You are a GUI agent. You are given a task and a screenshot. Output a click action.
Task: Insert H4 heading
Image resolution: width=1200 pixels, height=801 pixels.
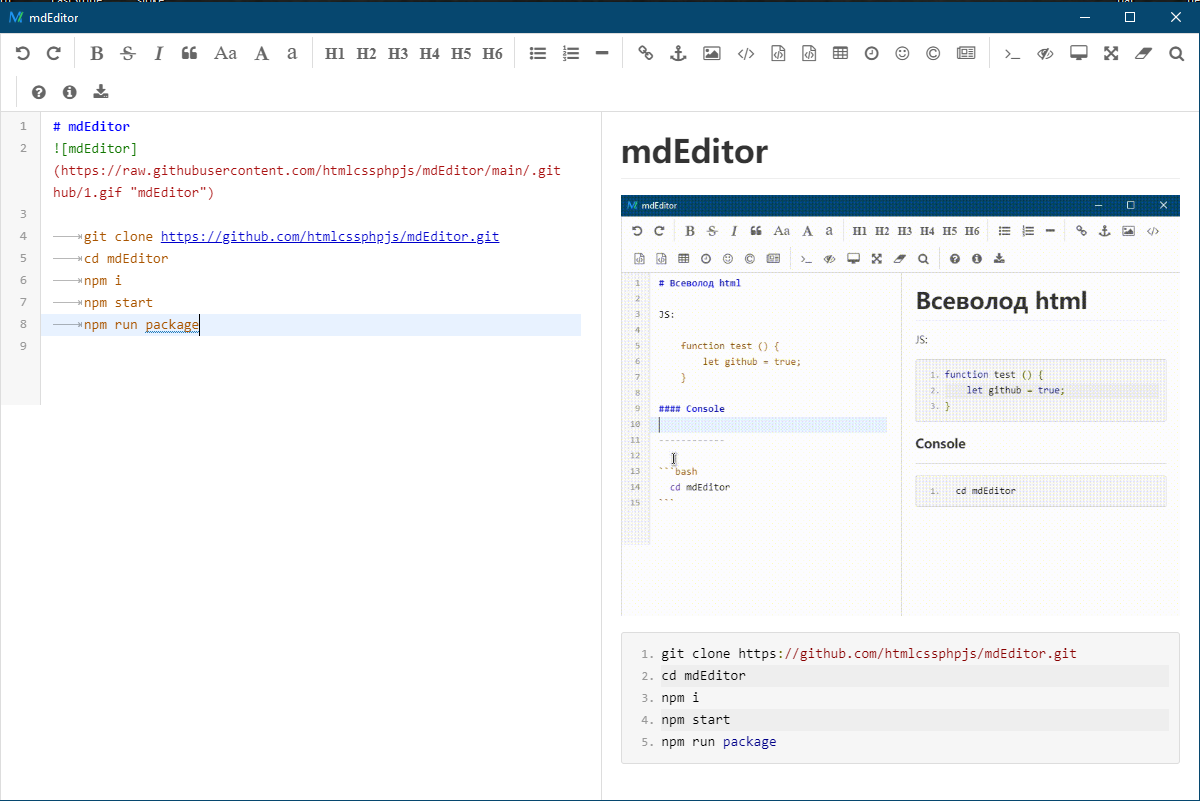tap(430, 54)
